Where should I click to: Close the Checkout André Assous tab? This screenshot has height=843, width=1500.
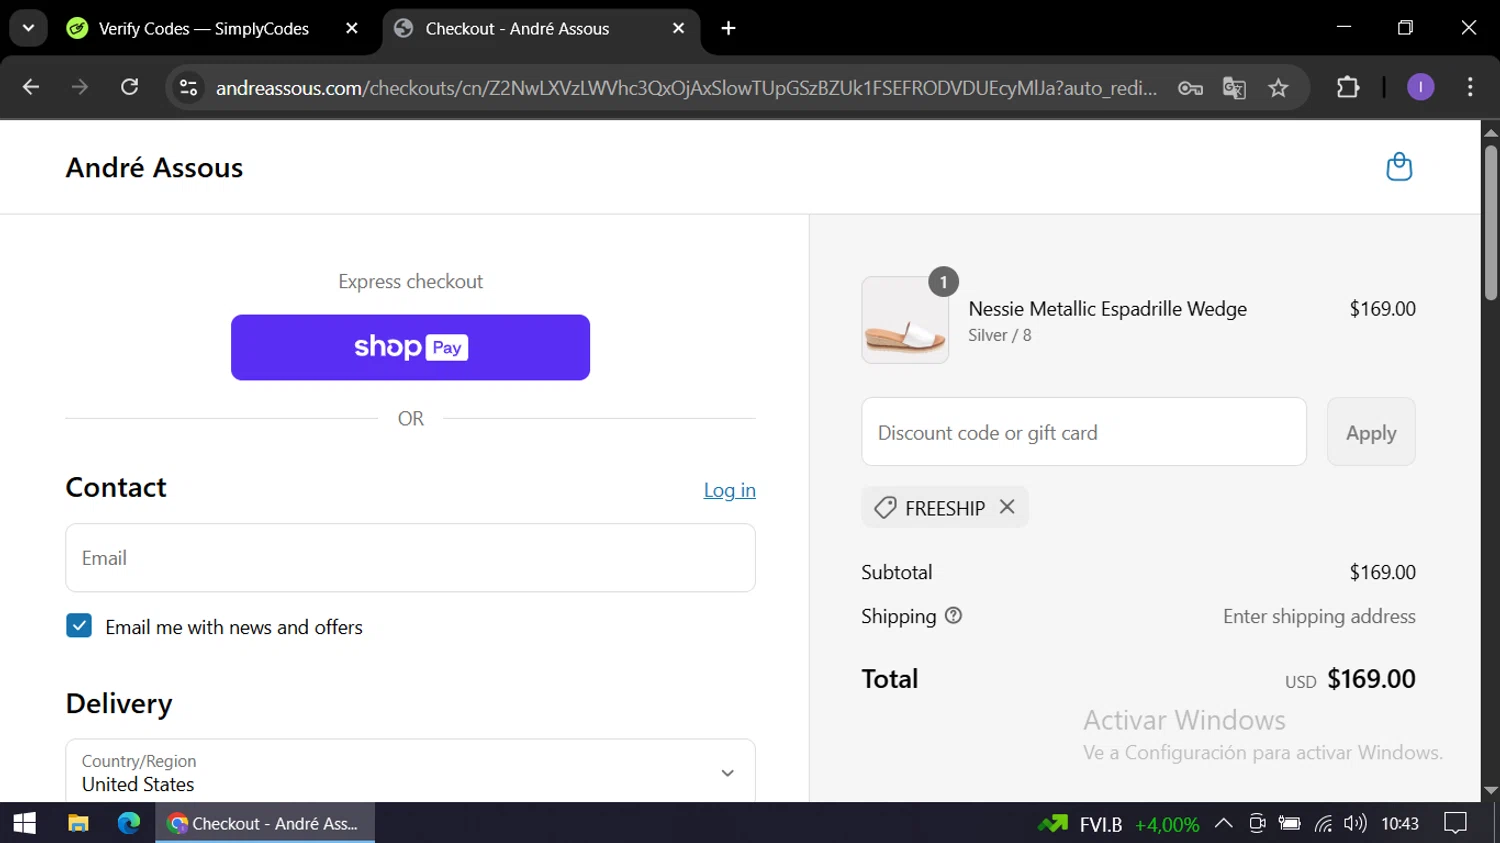(678, 28)
